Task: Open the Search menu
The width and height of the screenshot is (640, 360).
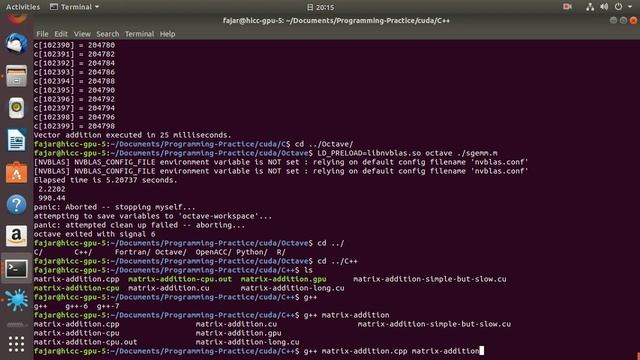Action: click(x=108, y=34)
